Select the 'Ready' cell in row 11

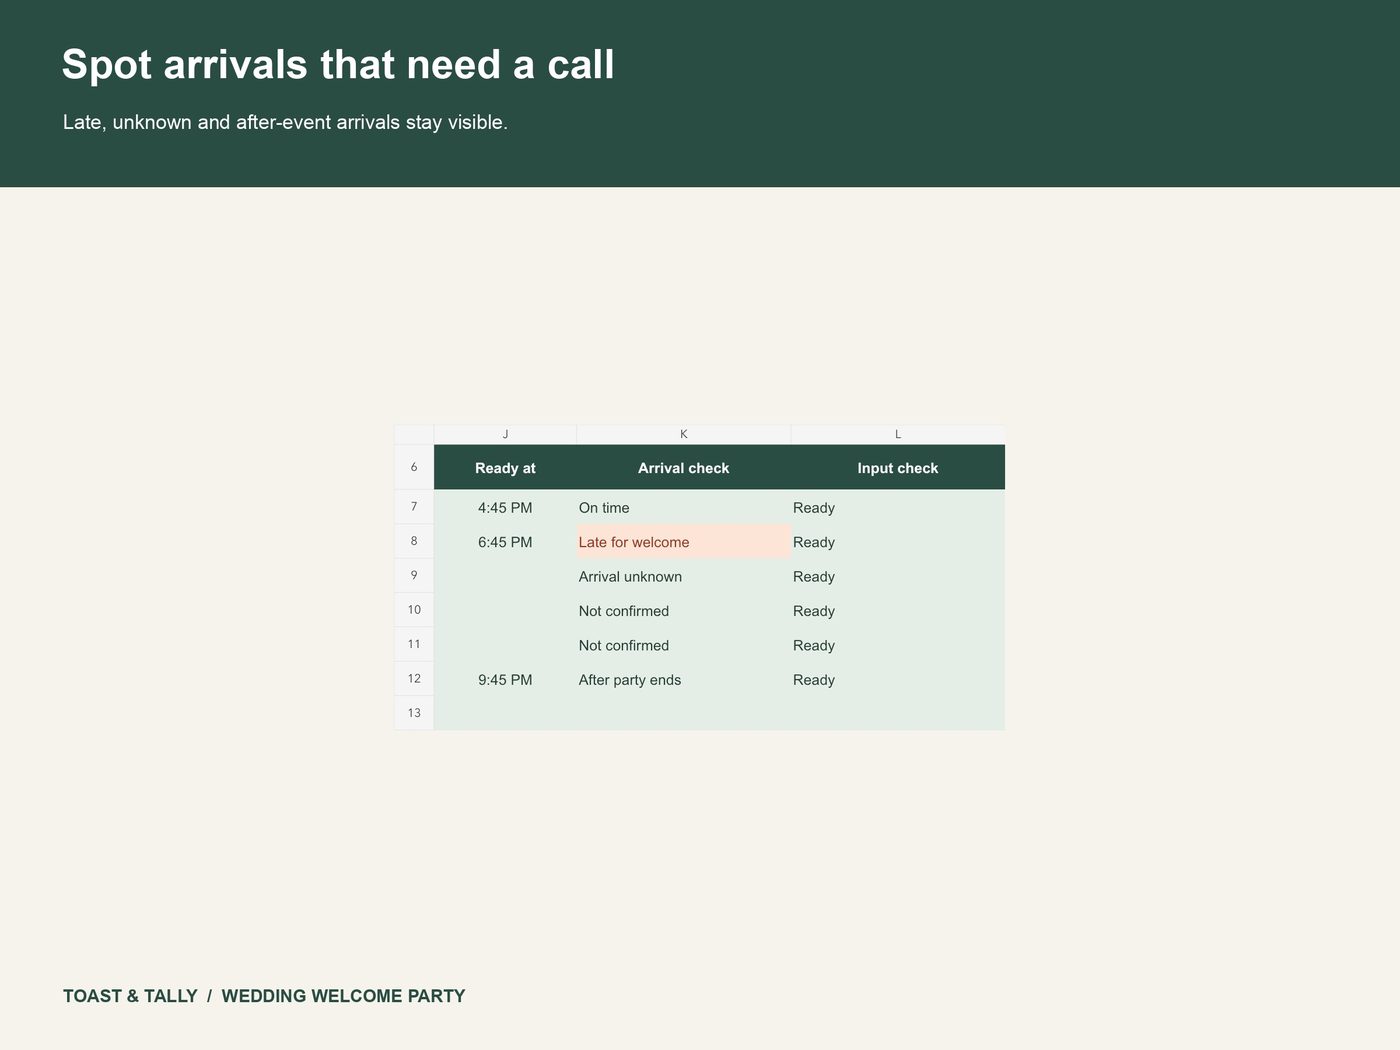tap(898, 645)
